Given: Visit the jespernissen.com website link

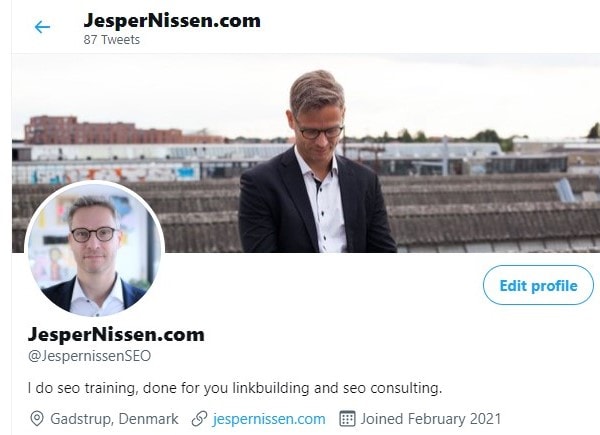Looking at the screenshot, I should point(269,419).
